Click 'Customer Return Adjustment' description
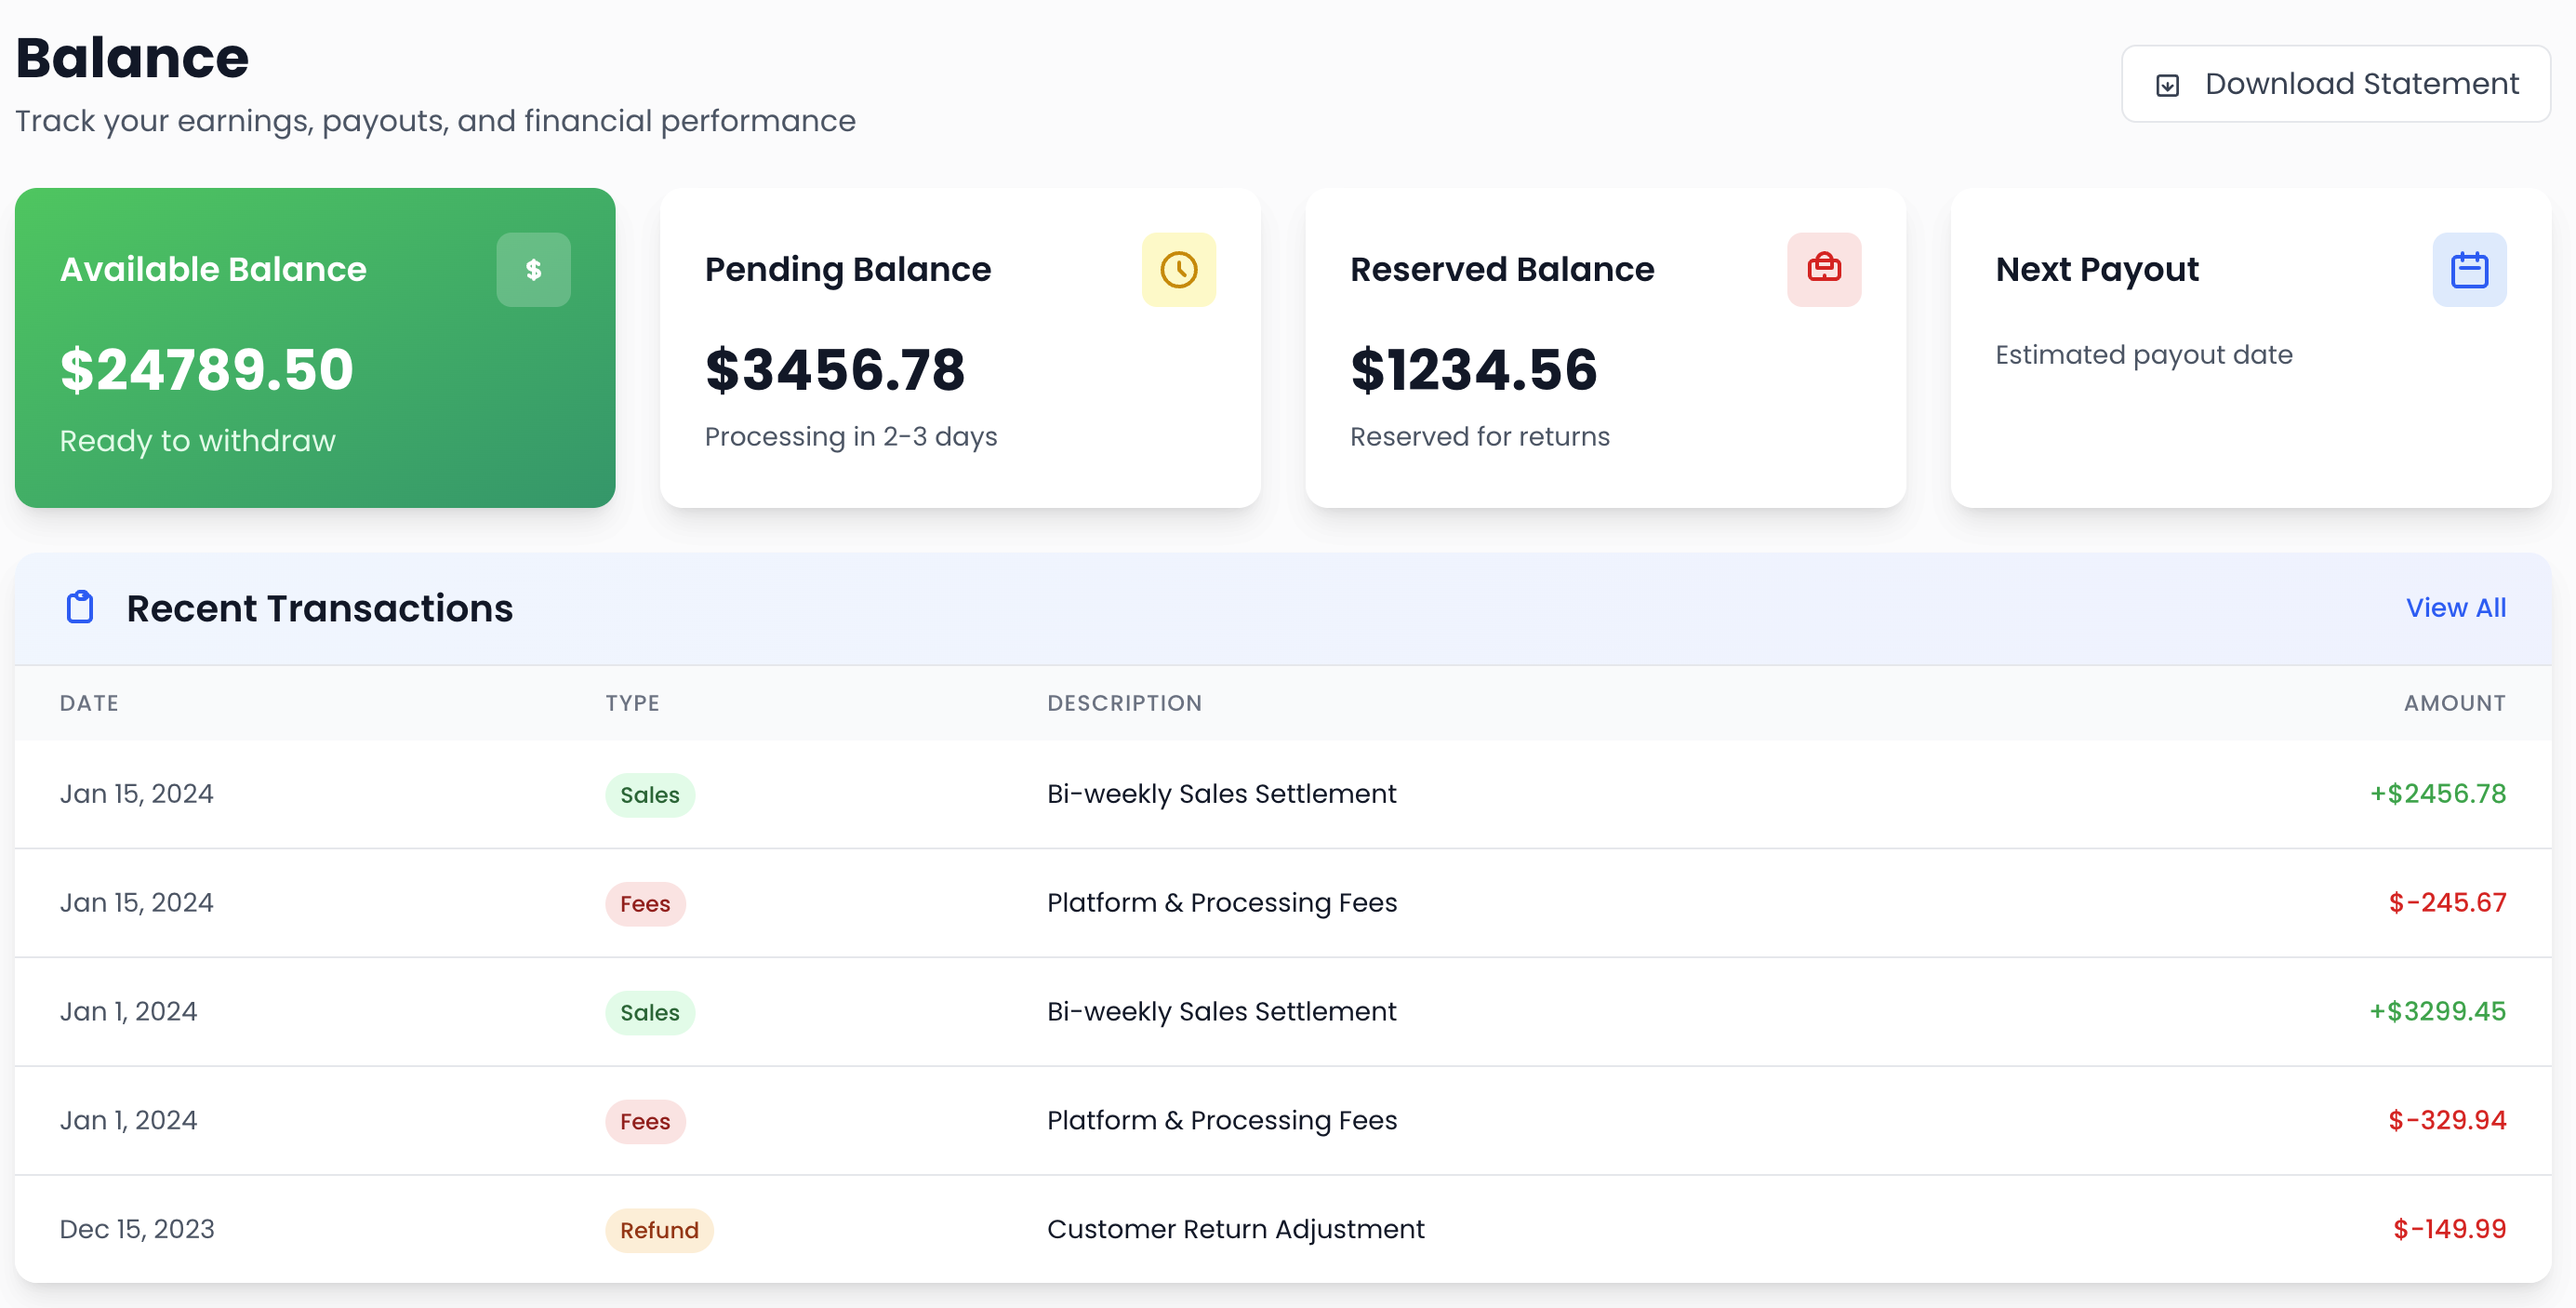This screenshot has height=1308, width=2576. 1236,1230
